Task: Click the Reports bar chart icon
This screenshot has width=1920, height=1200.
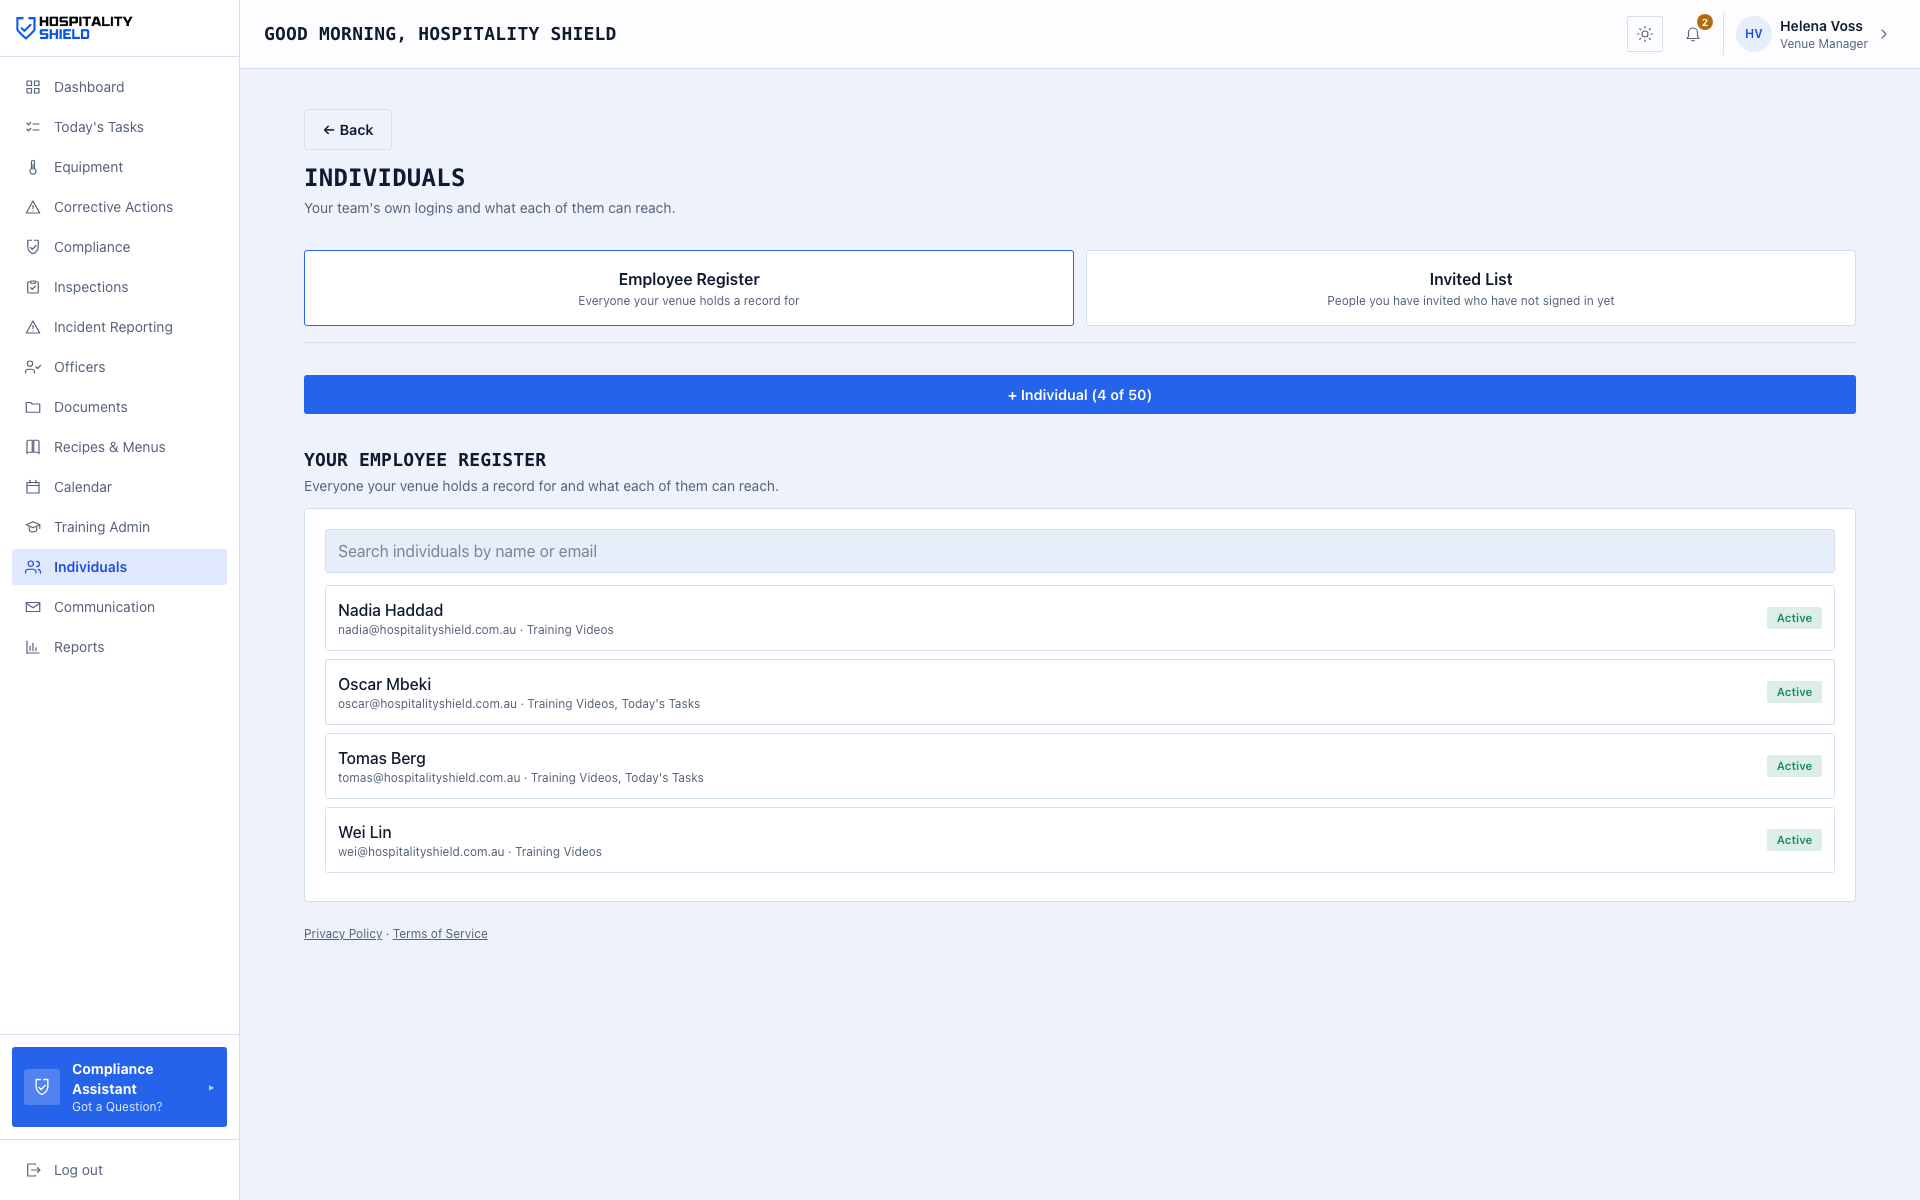Action: pyautogui.click(x=33, y=647)
